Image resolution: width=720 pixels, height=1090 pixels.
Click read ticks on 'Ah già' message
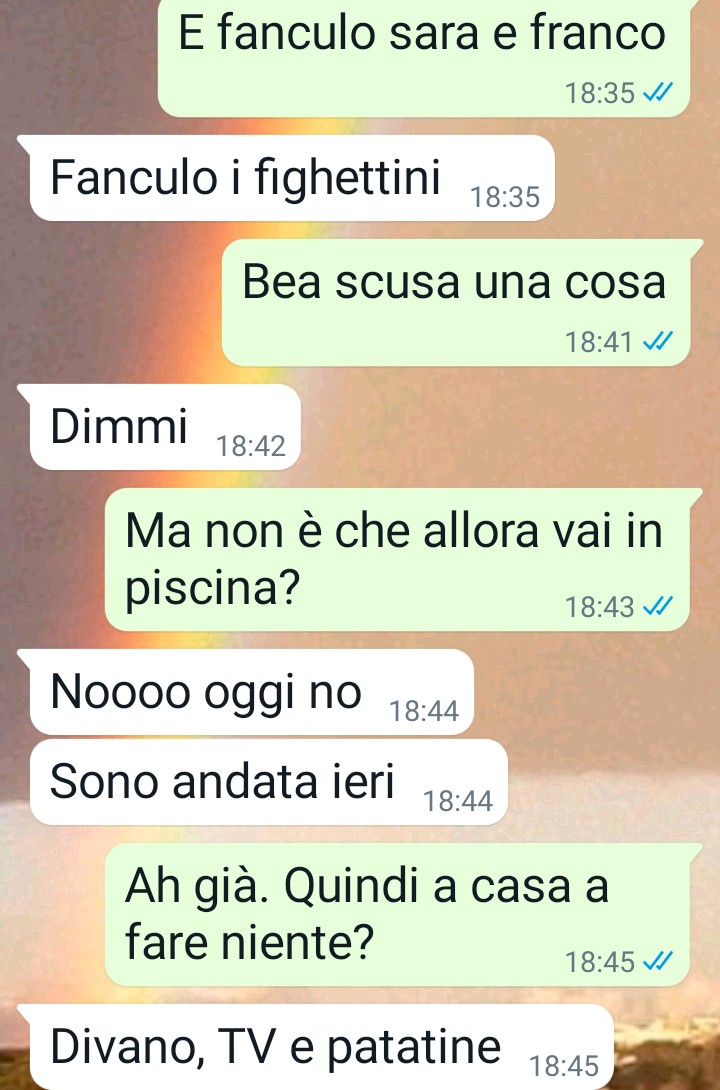coord(657,961)
